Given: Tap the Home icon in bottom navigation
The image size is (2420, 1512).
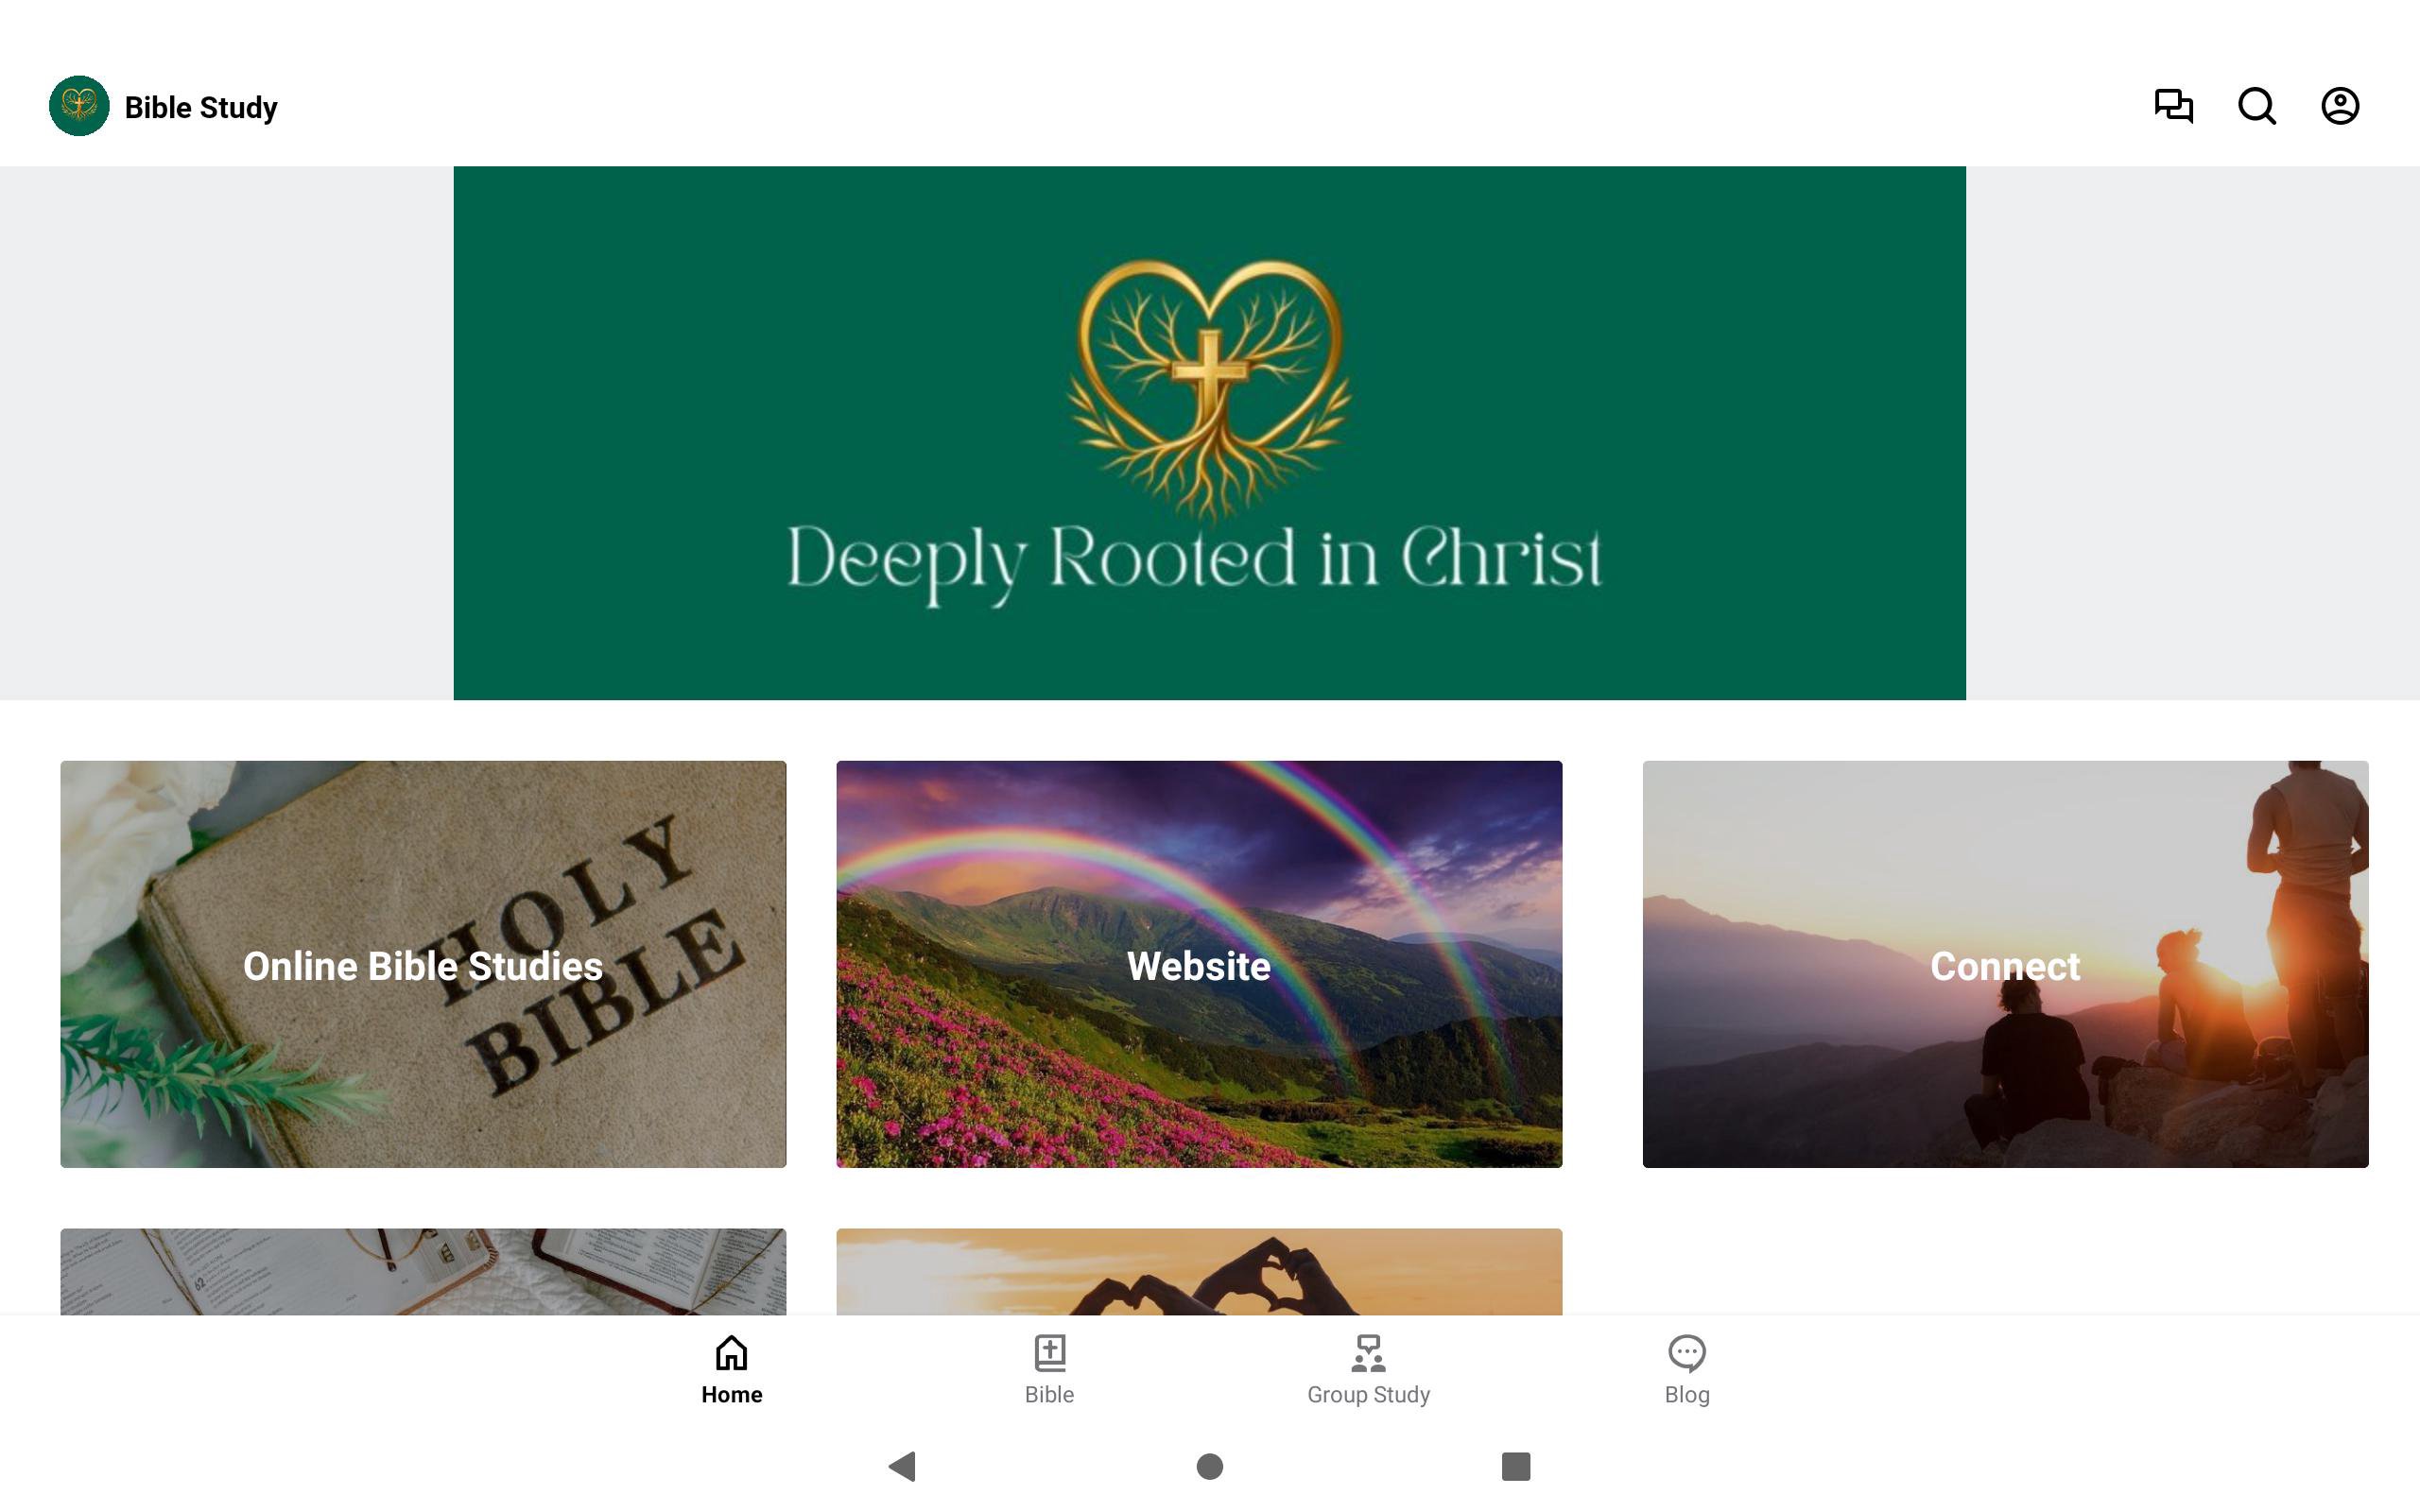Looking at the screenshot, I should [731, 1353].
